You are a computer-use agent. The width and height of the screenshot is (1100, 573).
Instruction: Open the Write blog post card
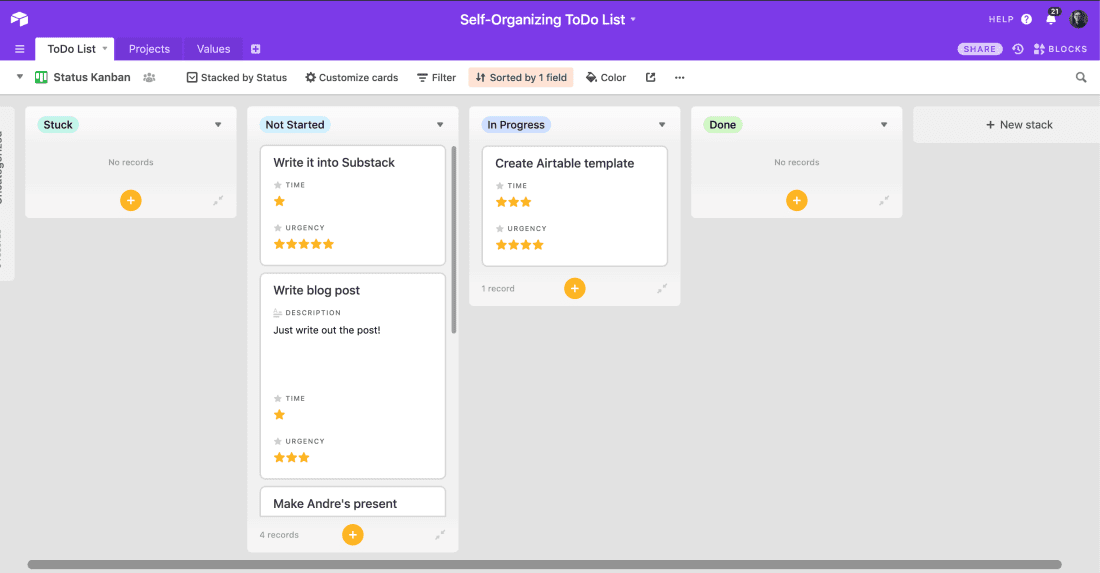point(353,376)
